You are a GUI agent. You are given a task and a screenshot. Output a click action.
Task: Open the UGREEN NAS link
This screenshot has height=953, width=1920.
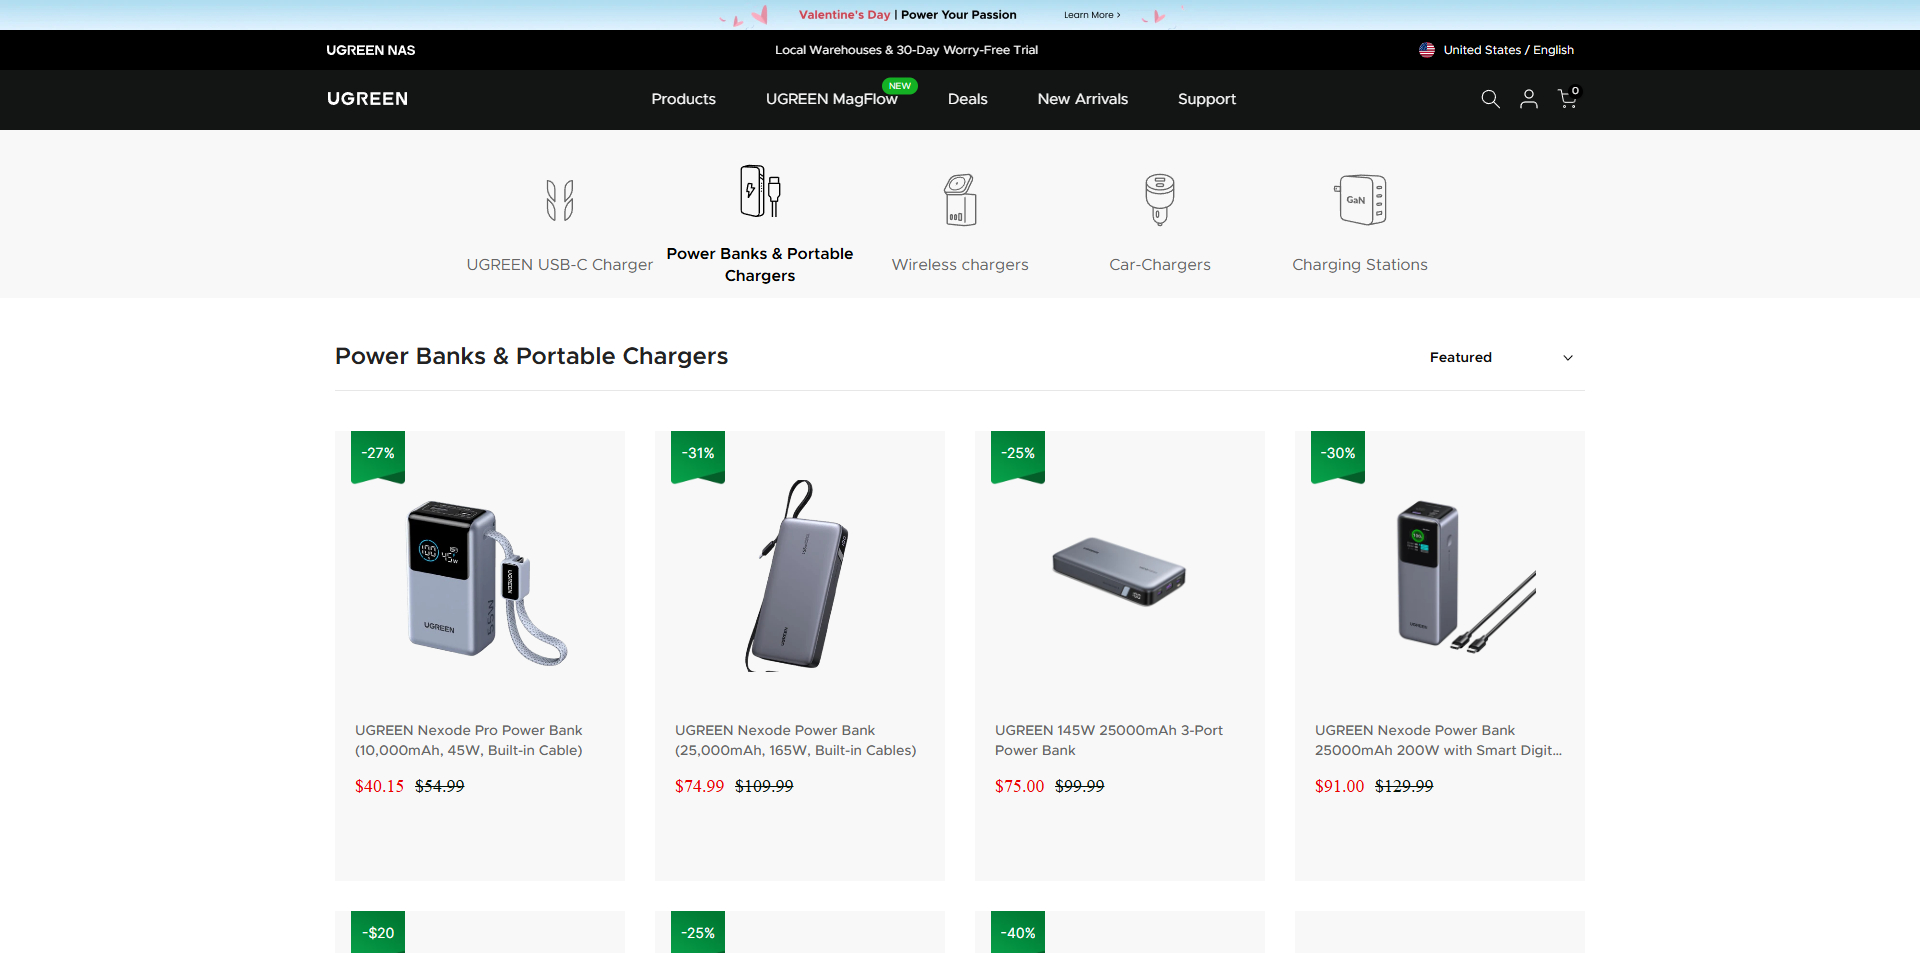370,49
